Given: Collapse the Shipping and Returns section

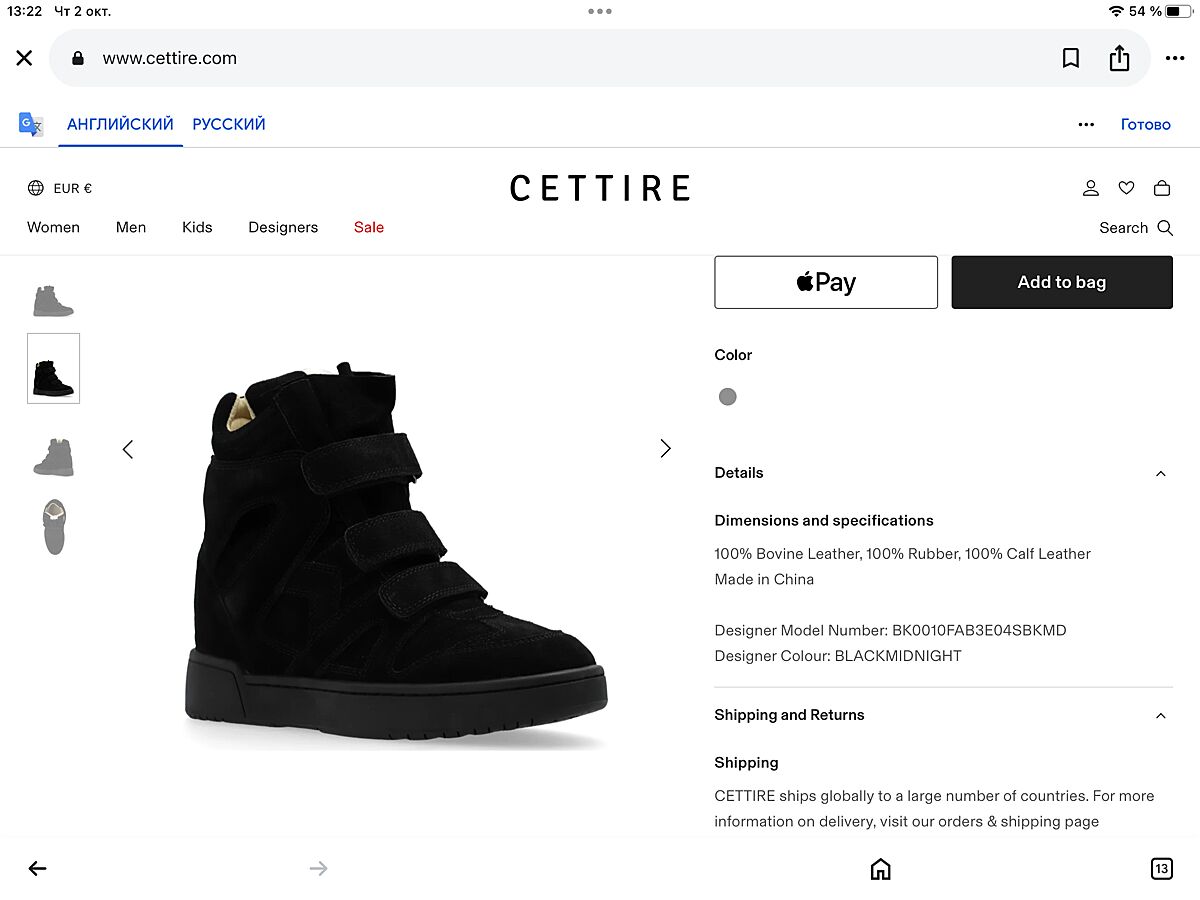Looking at the screenshot, I should (x=1160, y=715).
